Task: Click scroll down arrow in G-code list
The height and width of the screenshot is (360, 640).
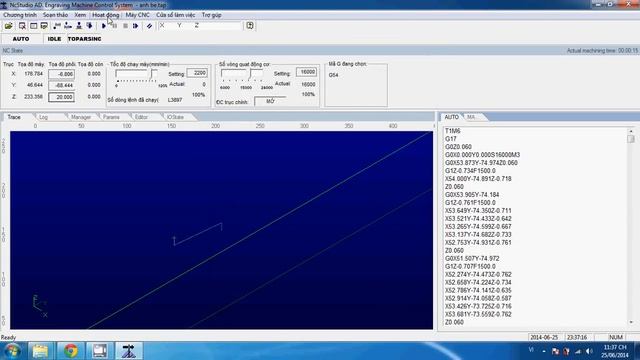Action: coord(631,322)
